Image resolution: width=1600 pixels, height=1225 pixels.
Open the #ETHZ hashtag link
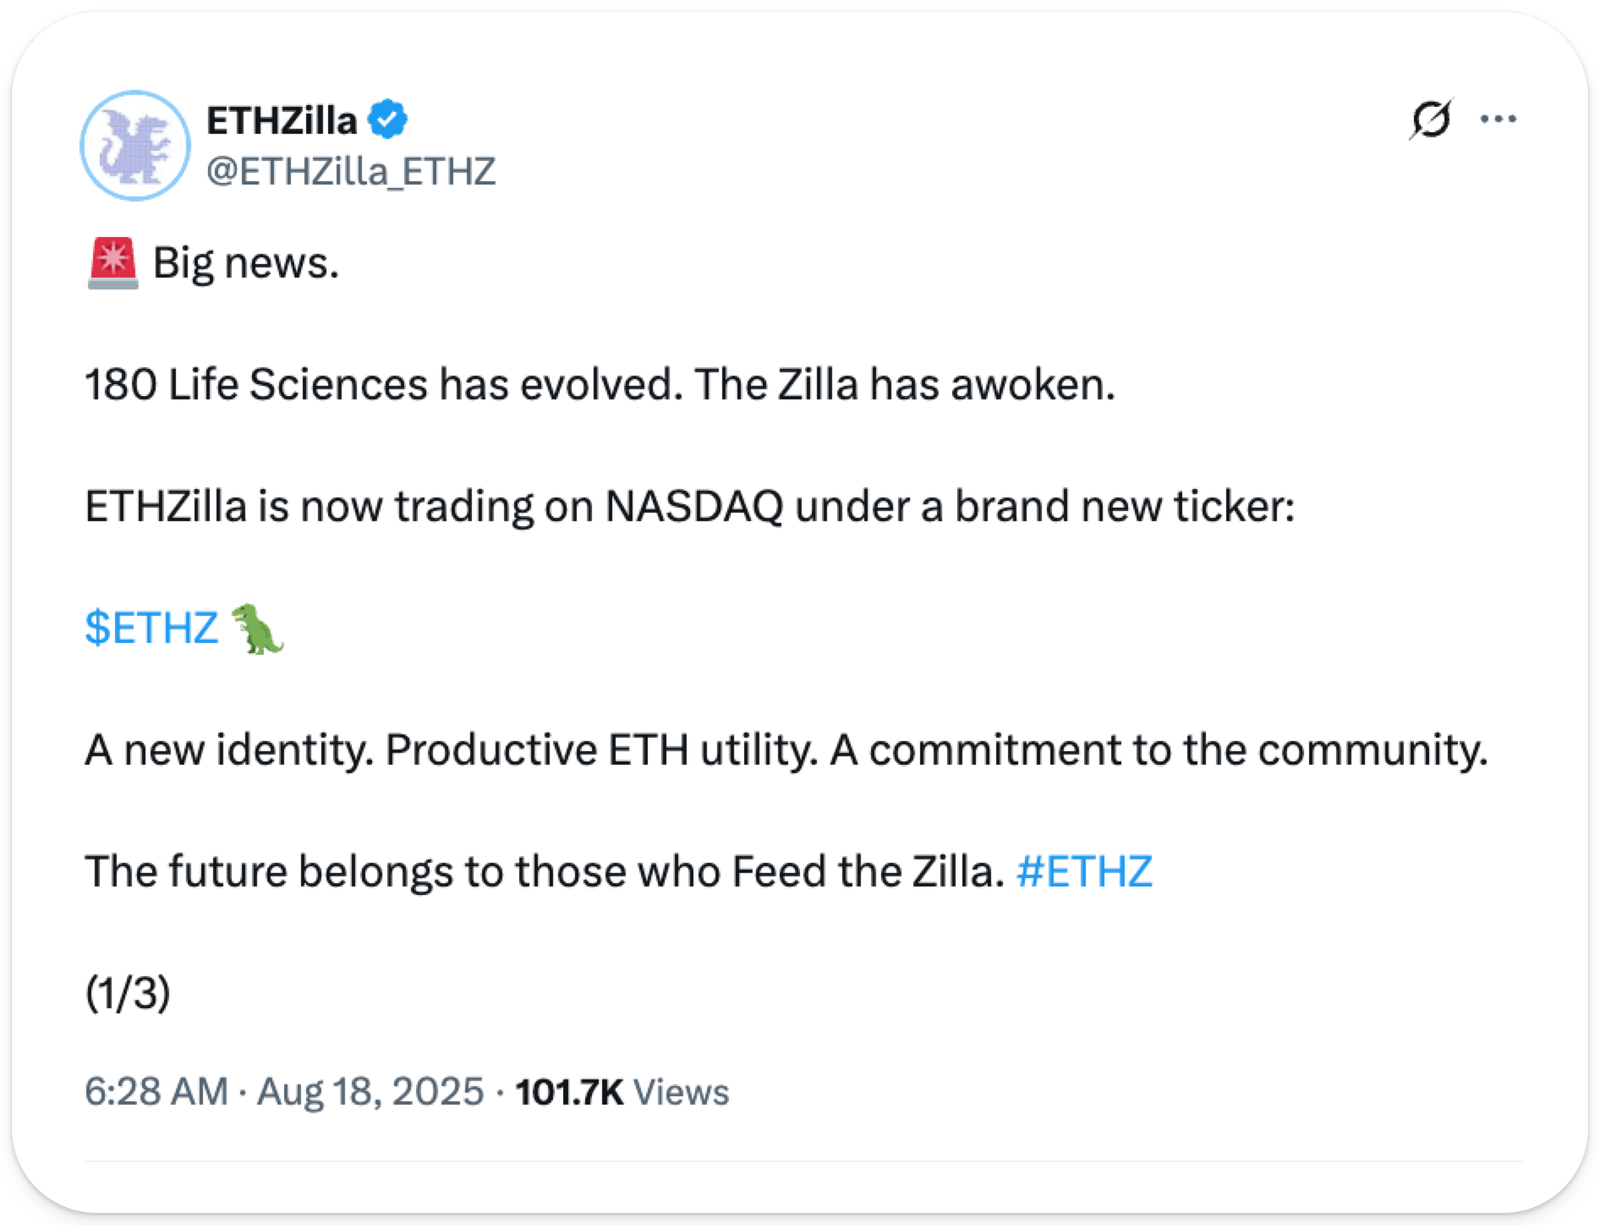pos(1084,872)
